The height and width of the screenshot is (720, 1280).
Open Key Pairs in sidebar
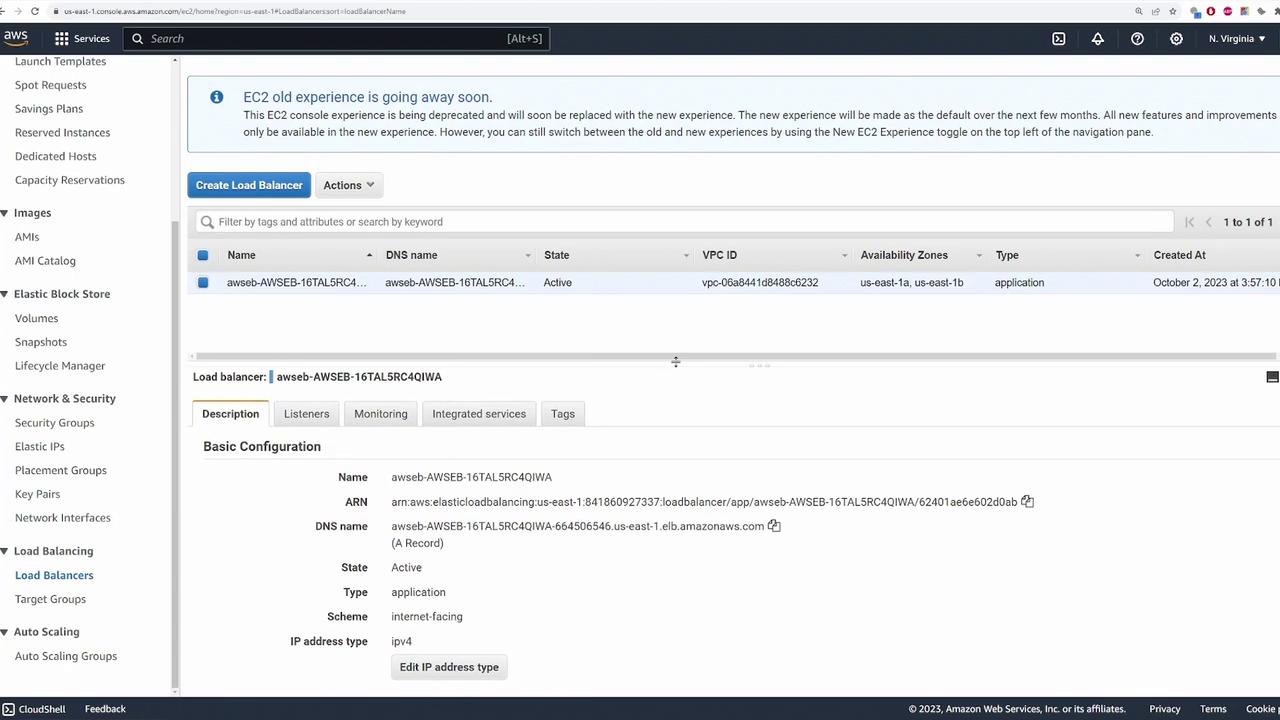coord(38,494)
